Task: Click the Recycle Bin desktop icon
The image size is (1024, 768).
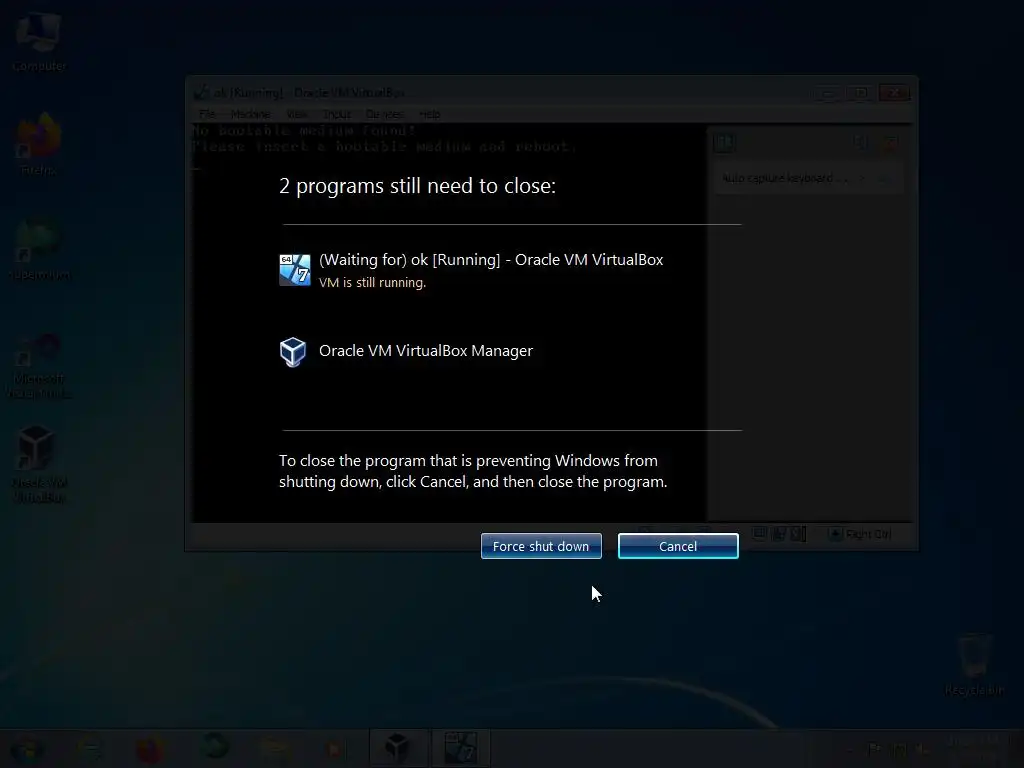Action: [x=974, y=665]
